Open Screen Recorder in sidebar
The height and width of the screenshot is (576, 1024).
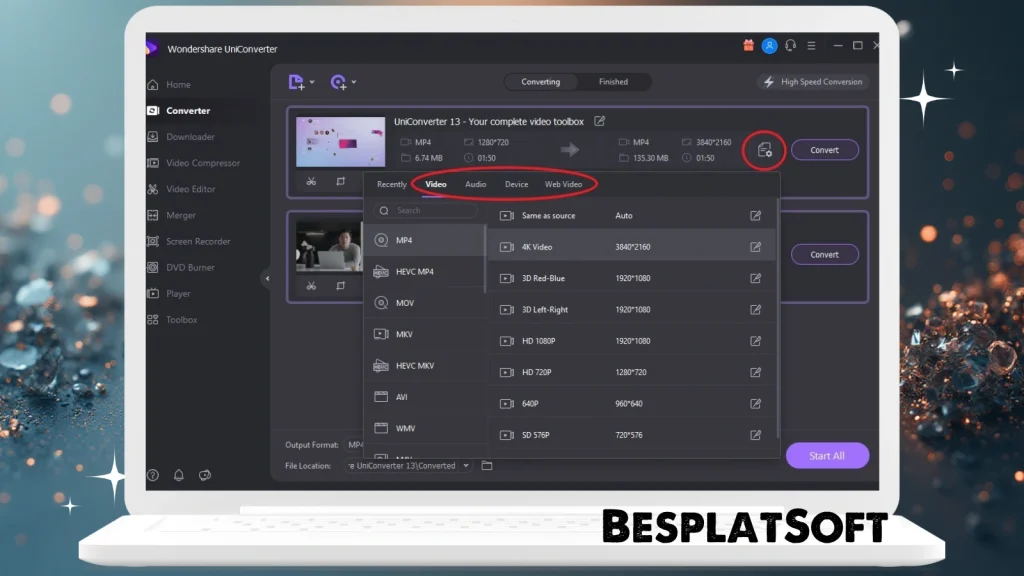(x=197, y=241)
